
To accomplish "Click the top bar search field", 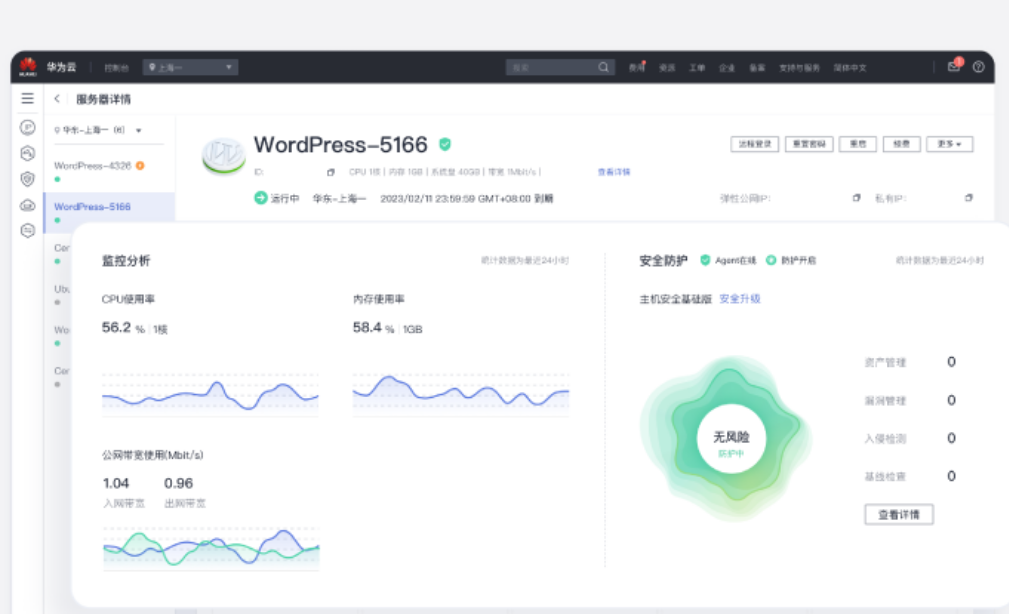I will [x=560, y=67].
